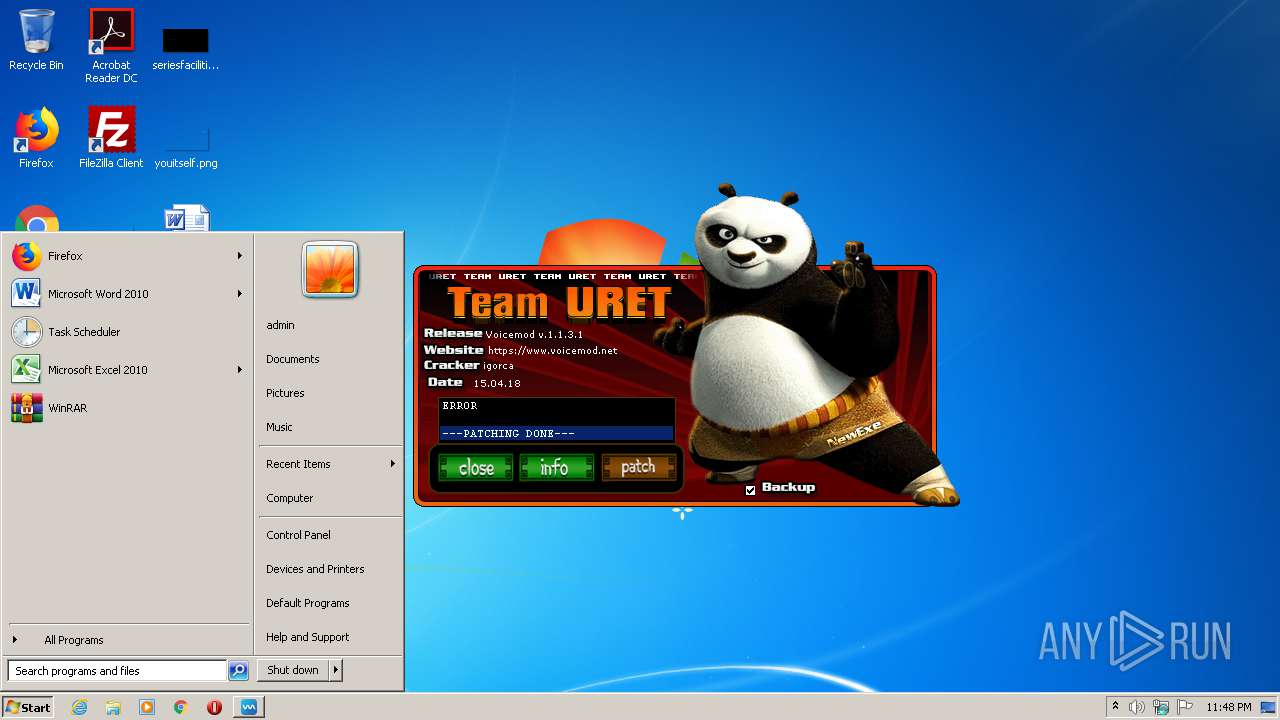This screenshot has height=720, width=1280.
Task: Expand the Microsoft Excel 2010 jump list arrow
Action: coord(240,370)
